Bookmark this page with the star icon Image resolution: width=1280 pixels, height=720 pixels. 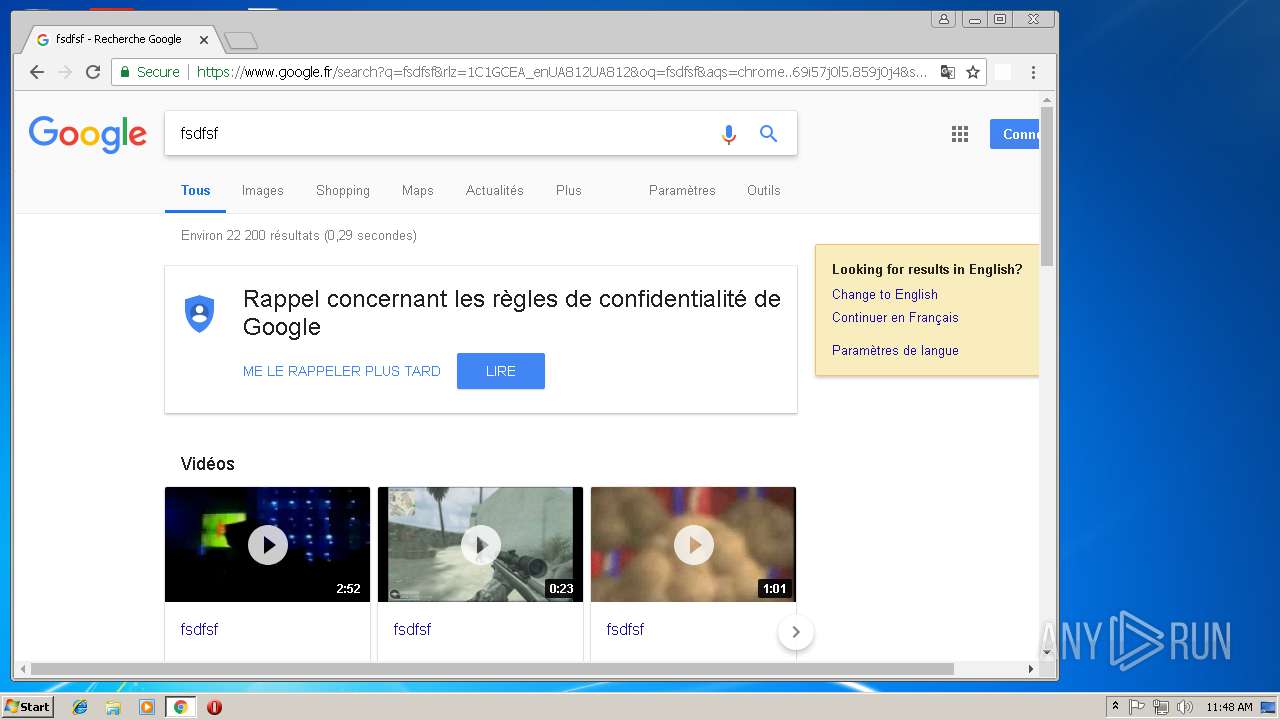[x=972, y=72]
